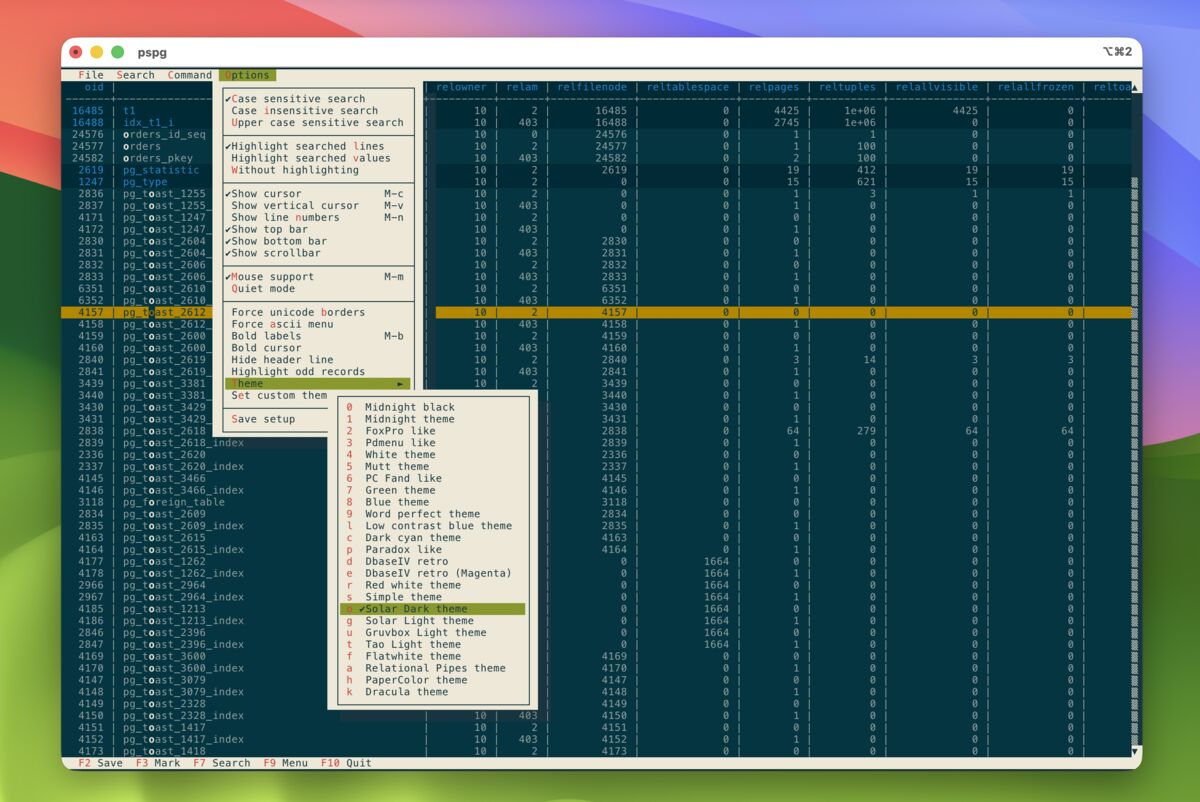Enable Show vertical cursor

(x=319, y=206)
